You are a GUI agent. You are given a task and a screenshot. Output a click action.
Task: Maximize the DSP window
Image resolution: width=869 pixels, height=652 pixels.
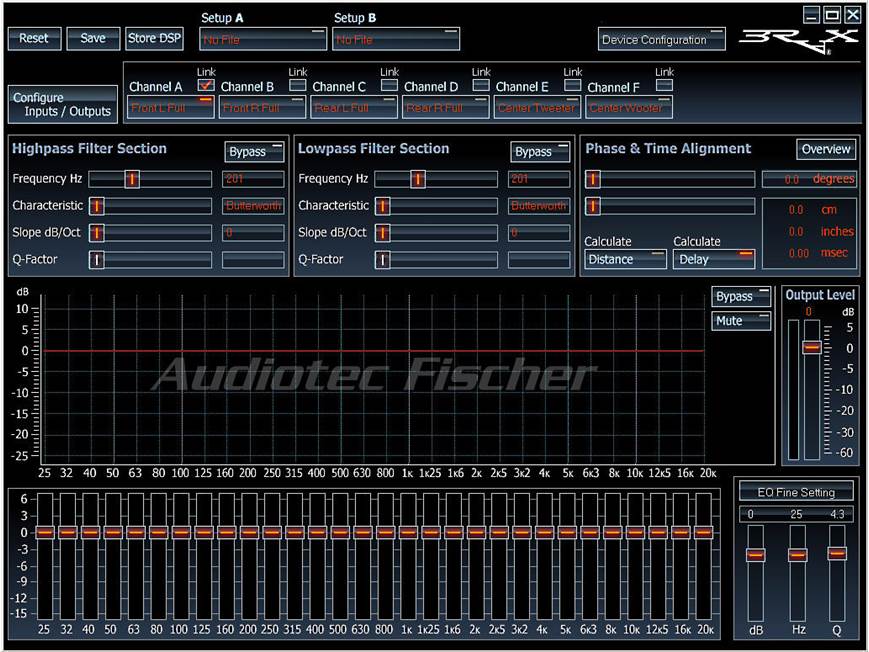click(x=832, y=15)
